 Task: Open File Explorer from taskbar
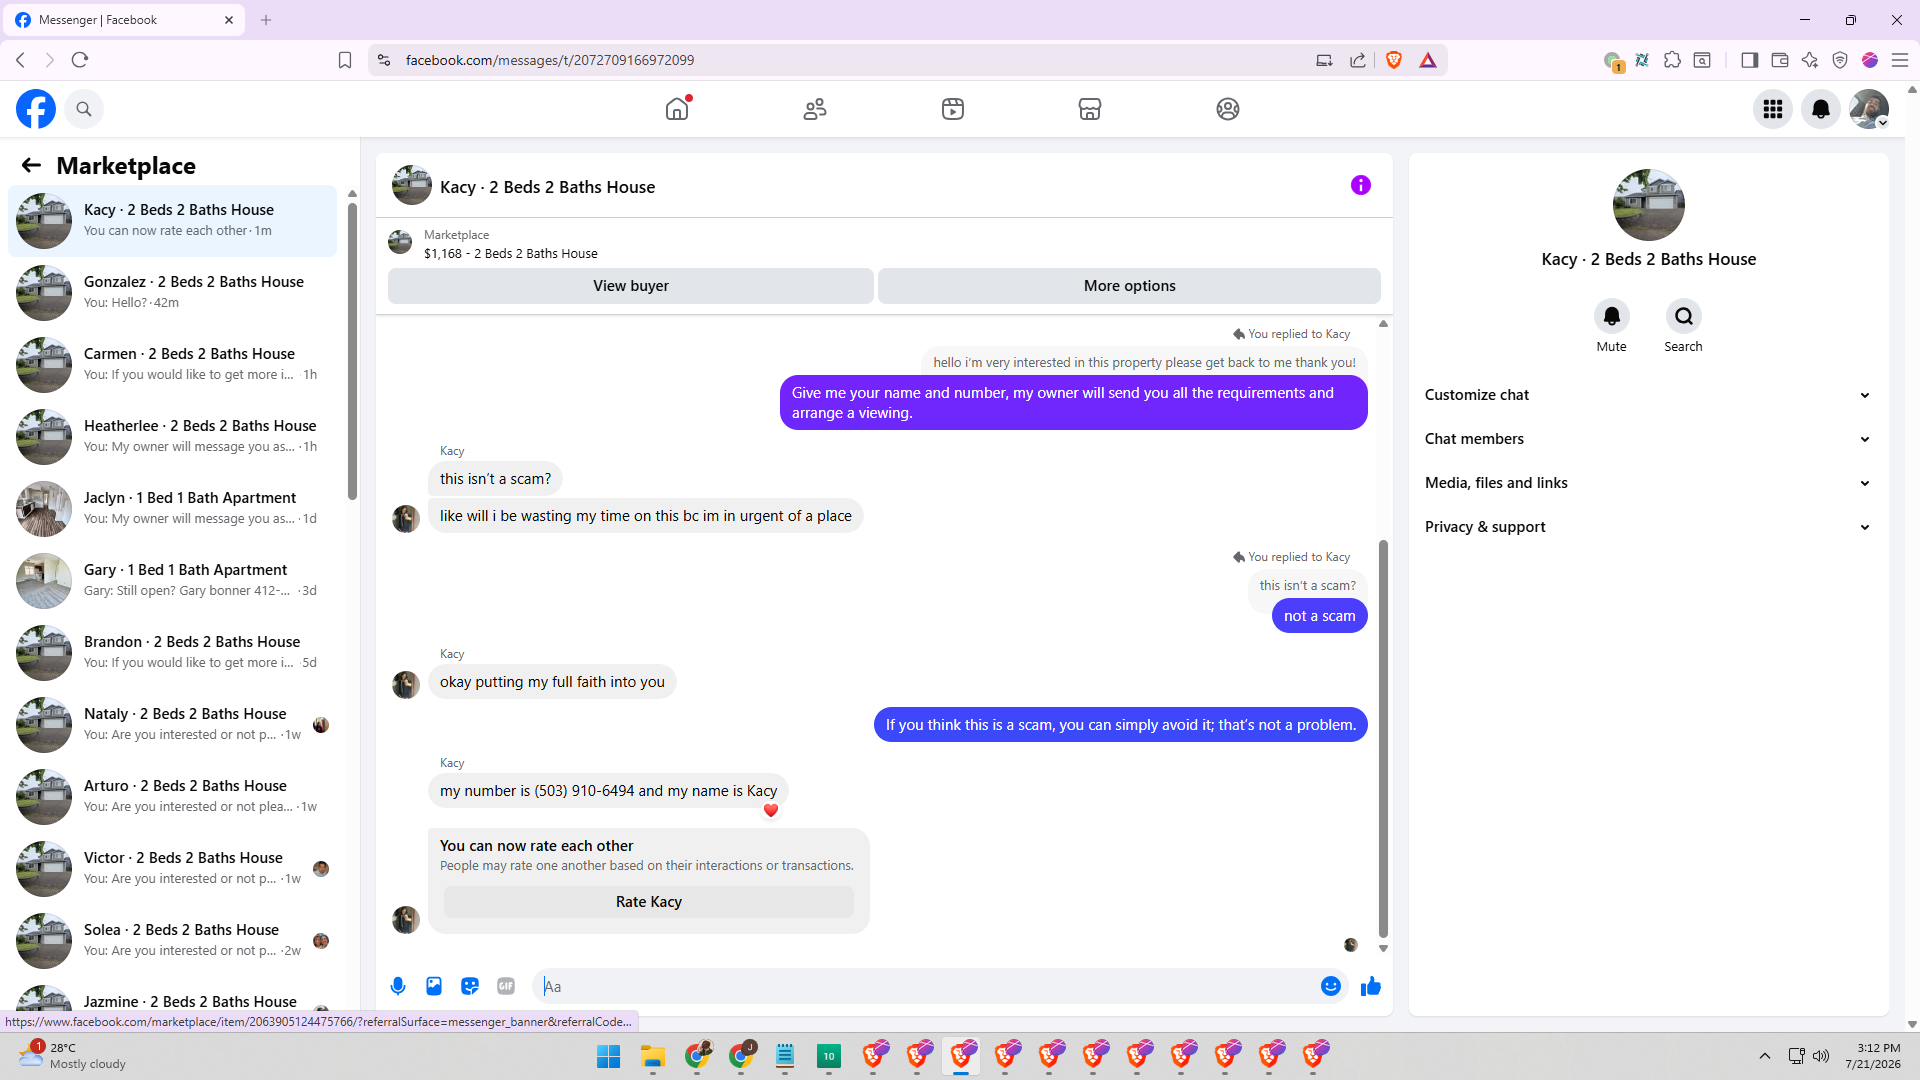(653, 1056)
